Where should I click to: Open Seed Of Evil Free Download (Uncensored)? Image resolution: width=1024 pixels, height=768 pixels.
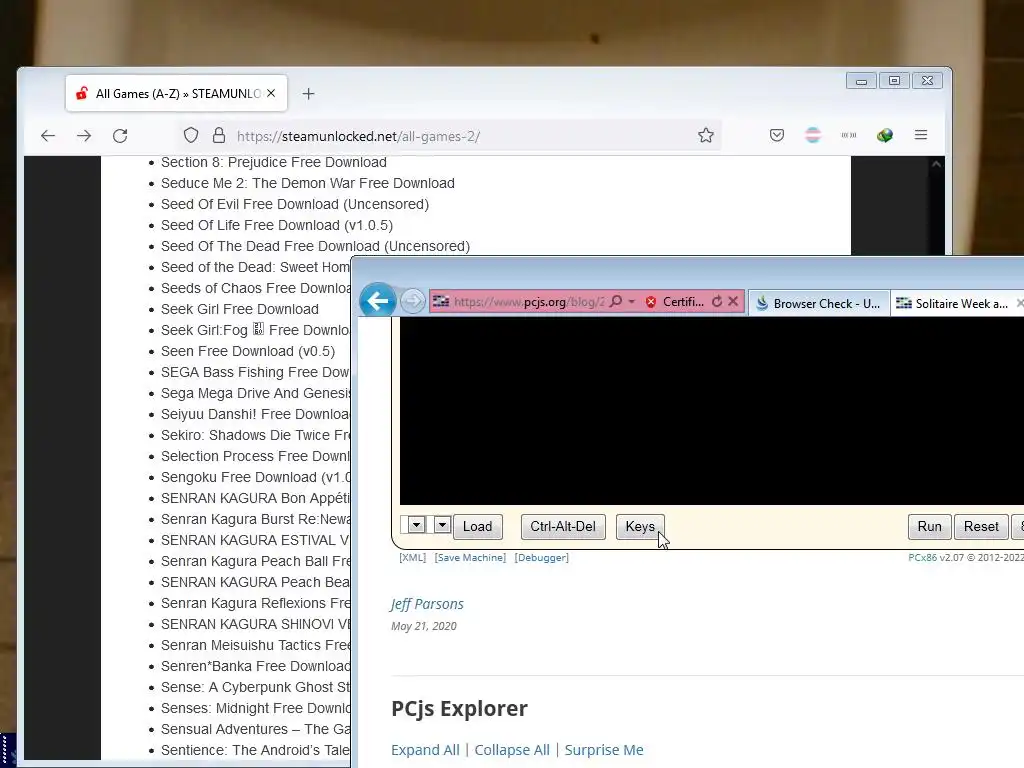pyautogui.click(x=295, y=204)
